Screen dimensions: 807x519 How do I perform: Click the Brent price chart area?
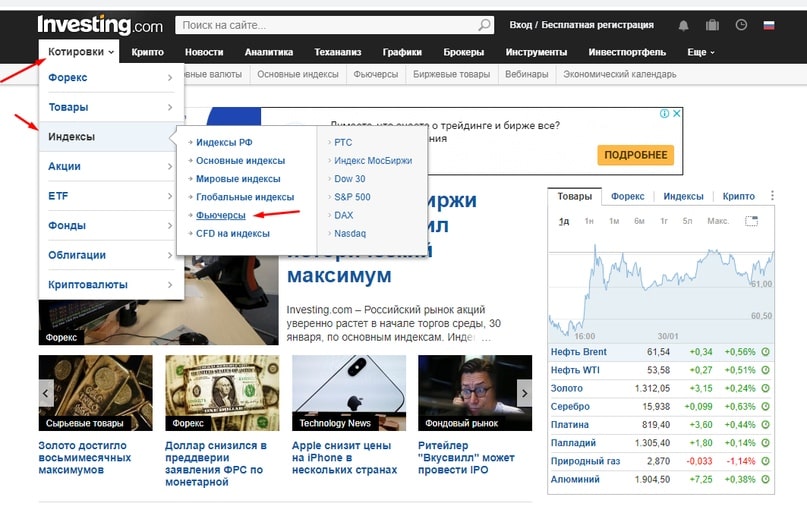click(661, 288)
